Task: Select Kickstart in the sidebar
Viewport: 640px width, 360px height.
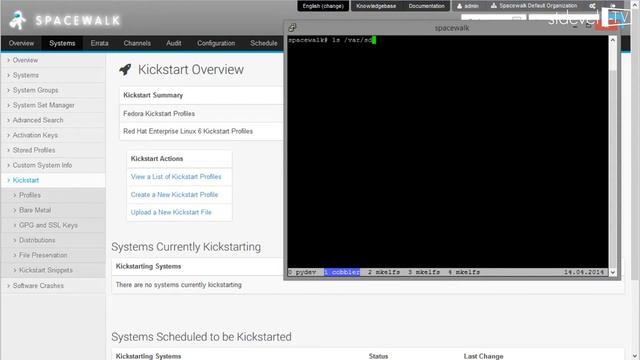Action: (25, 180)
